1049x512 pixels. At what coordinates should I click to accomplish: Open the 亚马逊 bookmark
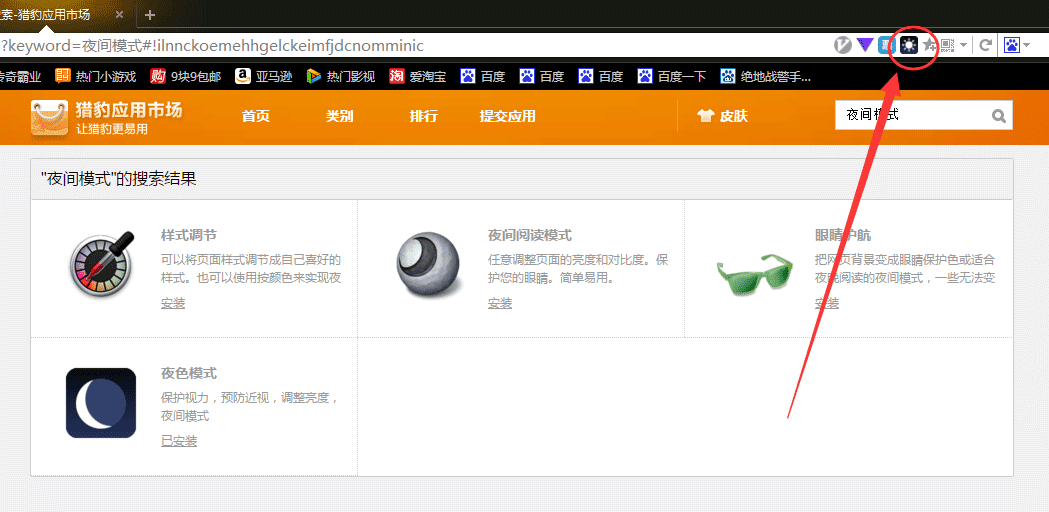(264, 76)
